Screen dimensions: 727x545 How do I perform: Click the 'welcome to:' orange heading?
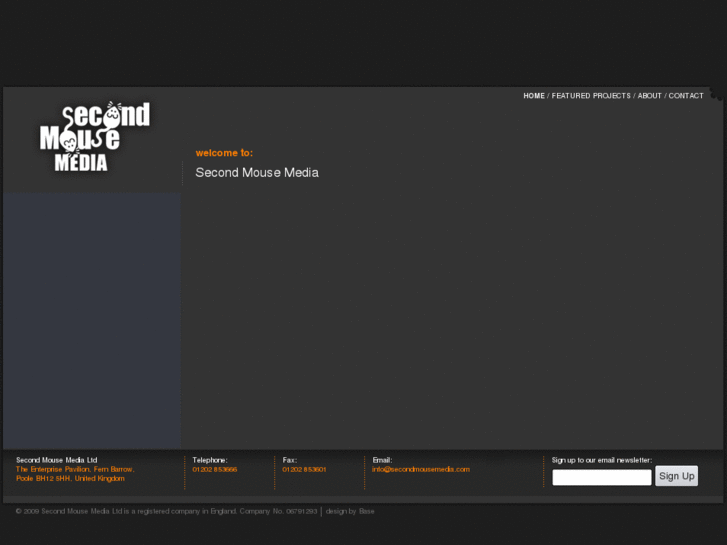(x=224, y=153)
